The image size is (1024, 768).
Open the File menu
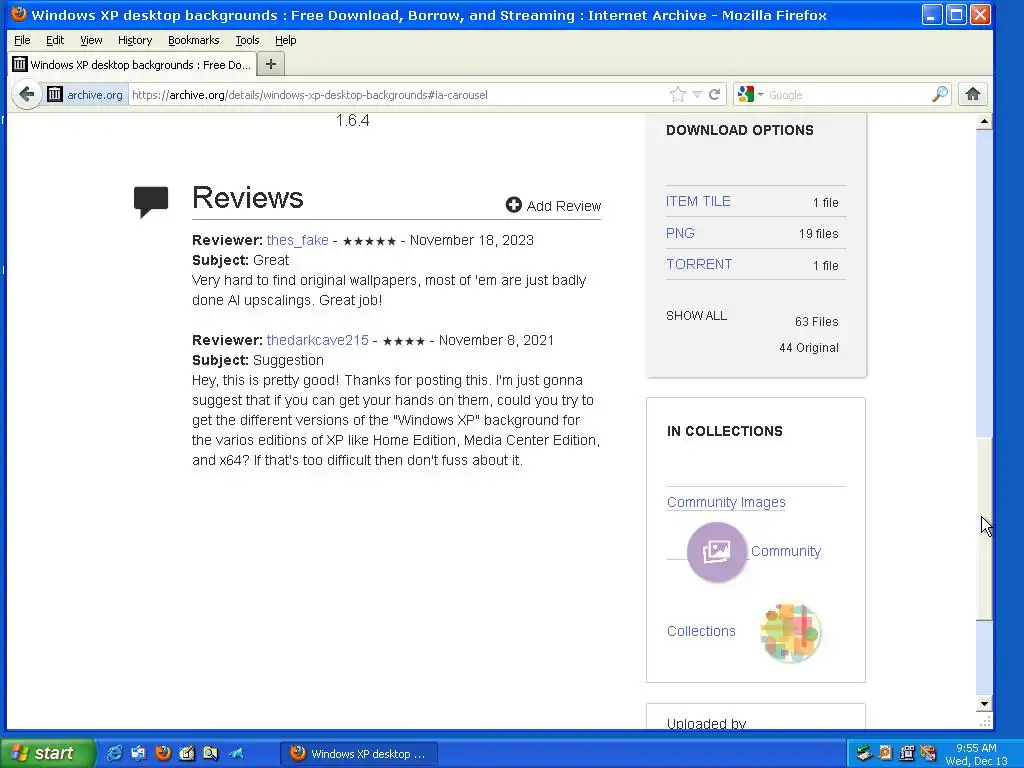(x=22, y=40)
